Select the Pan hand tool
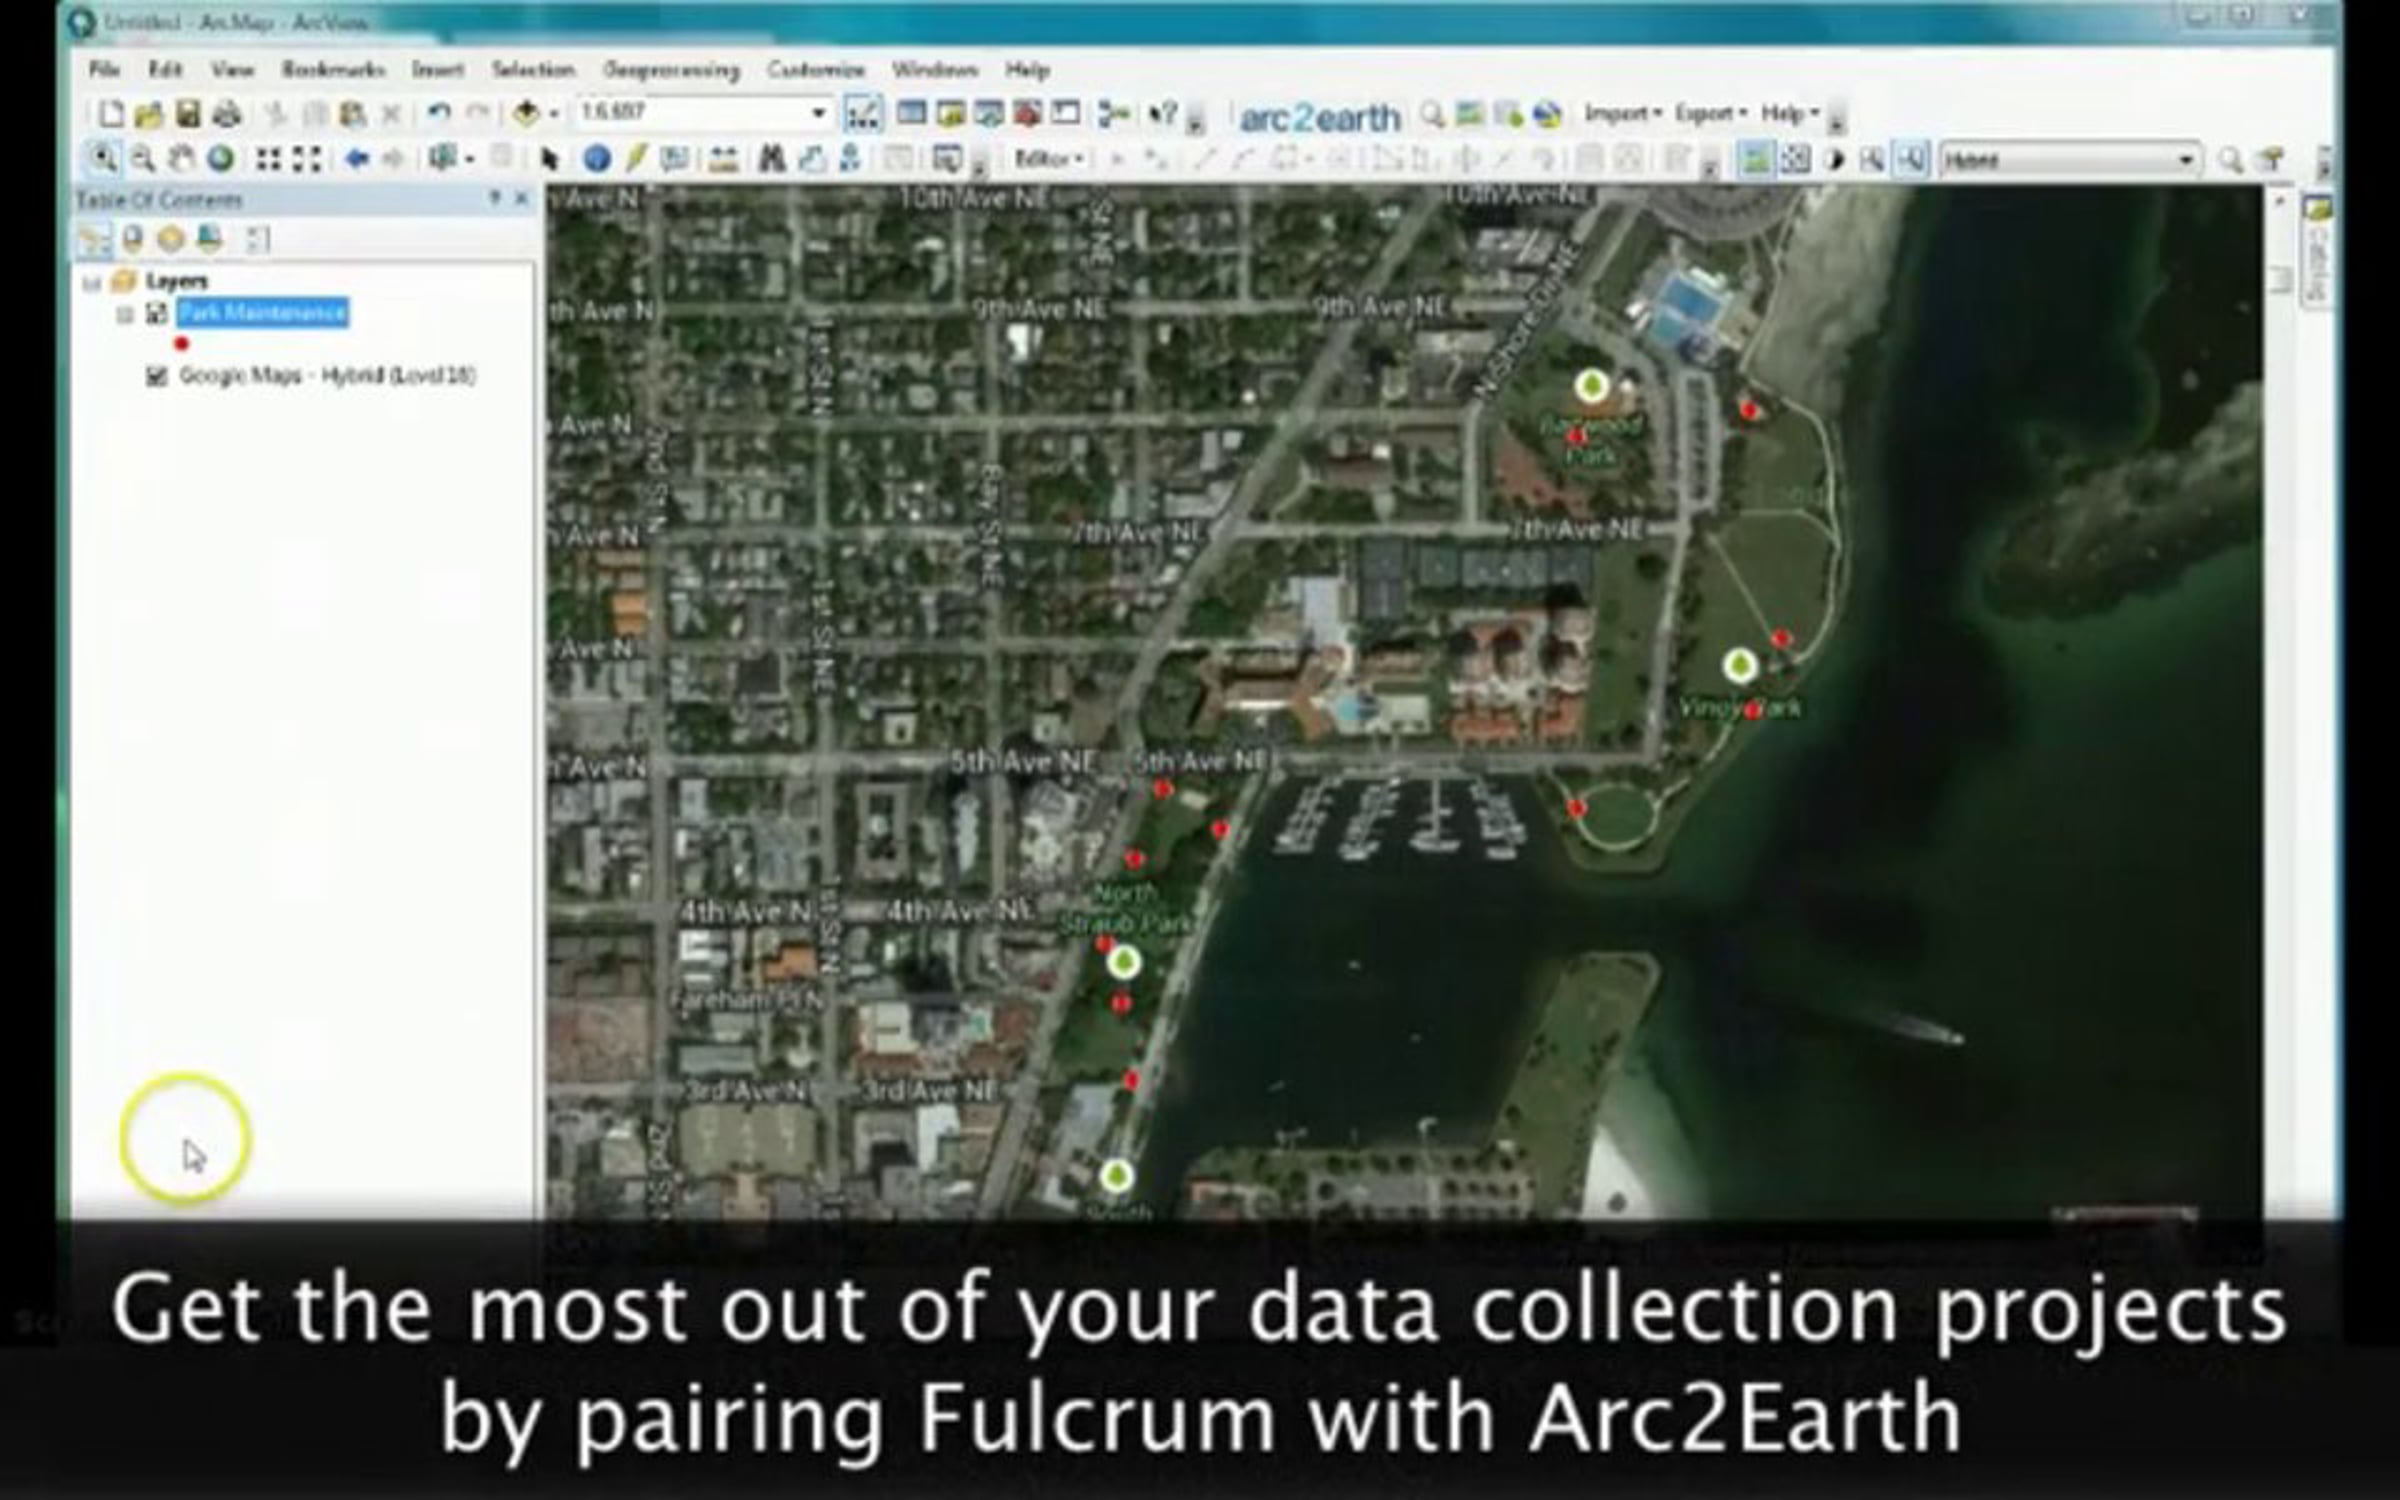 coord(181,158)
